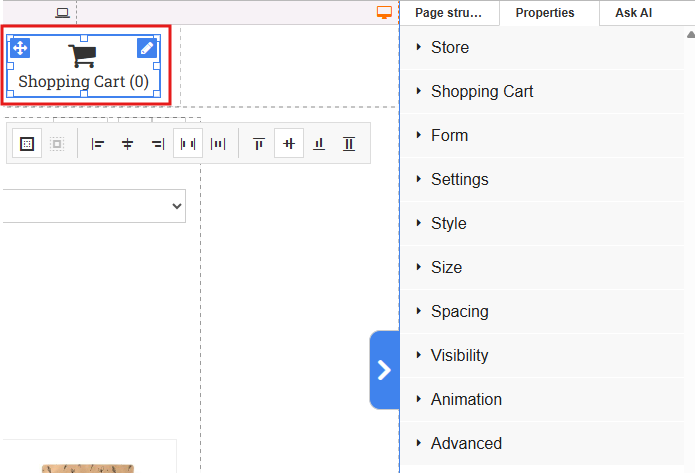695x473 pixels.
Task: Click the align horizontal center icon
Action: 128,144
